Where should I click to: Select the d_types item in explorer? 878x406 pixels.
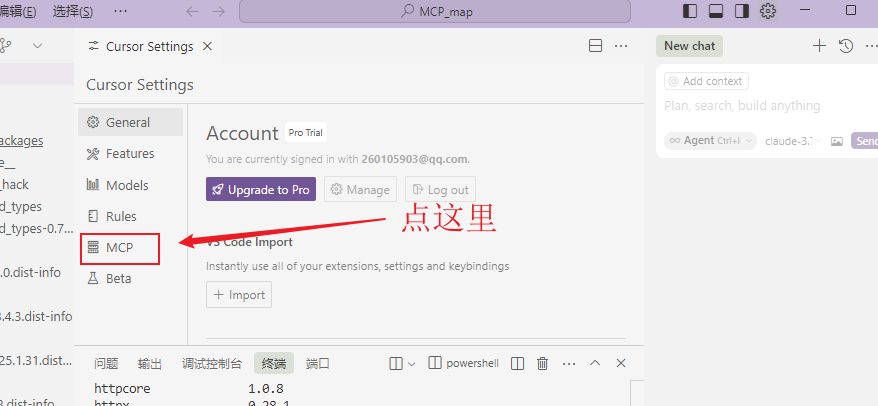click(21, 206)
